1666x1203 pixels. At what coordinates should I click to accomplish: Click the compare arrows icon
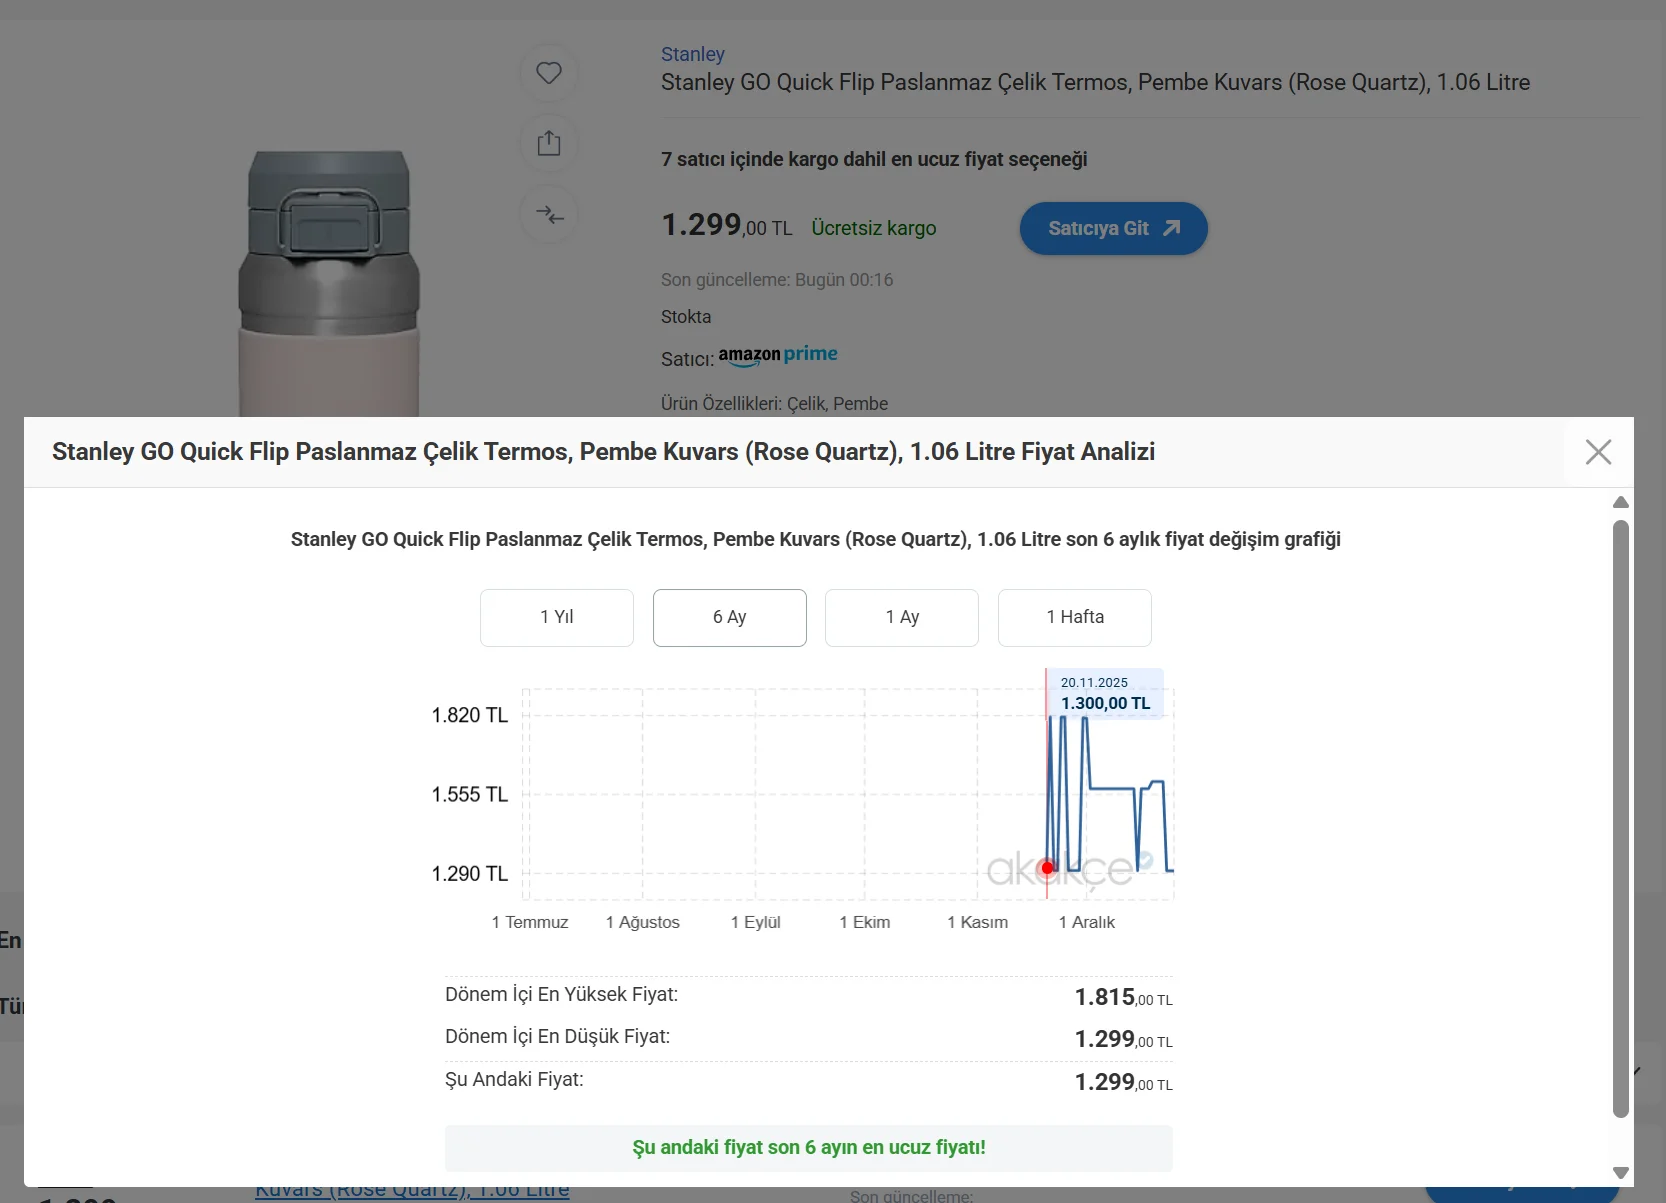[549, 215]
